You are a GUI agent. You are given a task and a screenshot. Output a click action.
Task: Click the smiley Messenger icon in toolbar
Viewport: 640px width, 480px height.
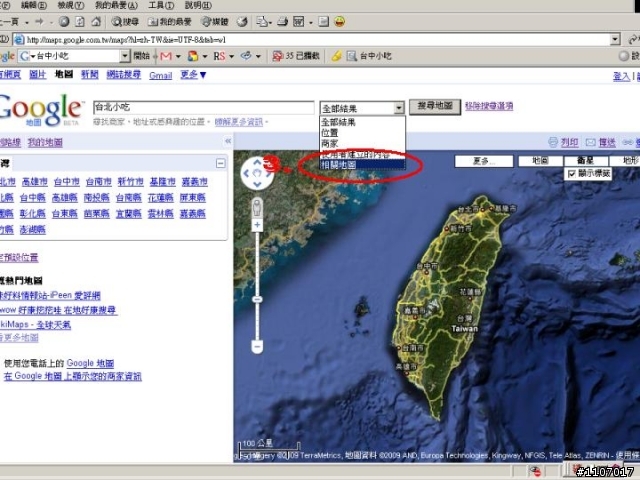pyautogui.click(x=340, y=21)
